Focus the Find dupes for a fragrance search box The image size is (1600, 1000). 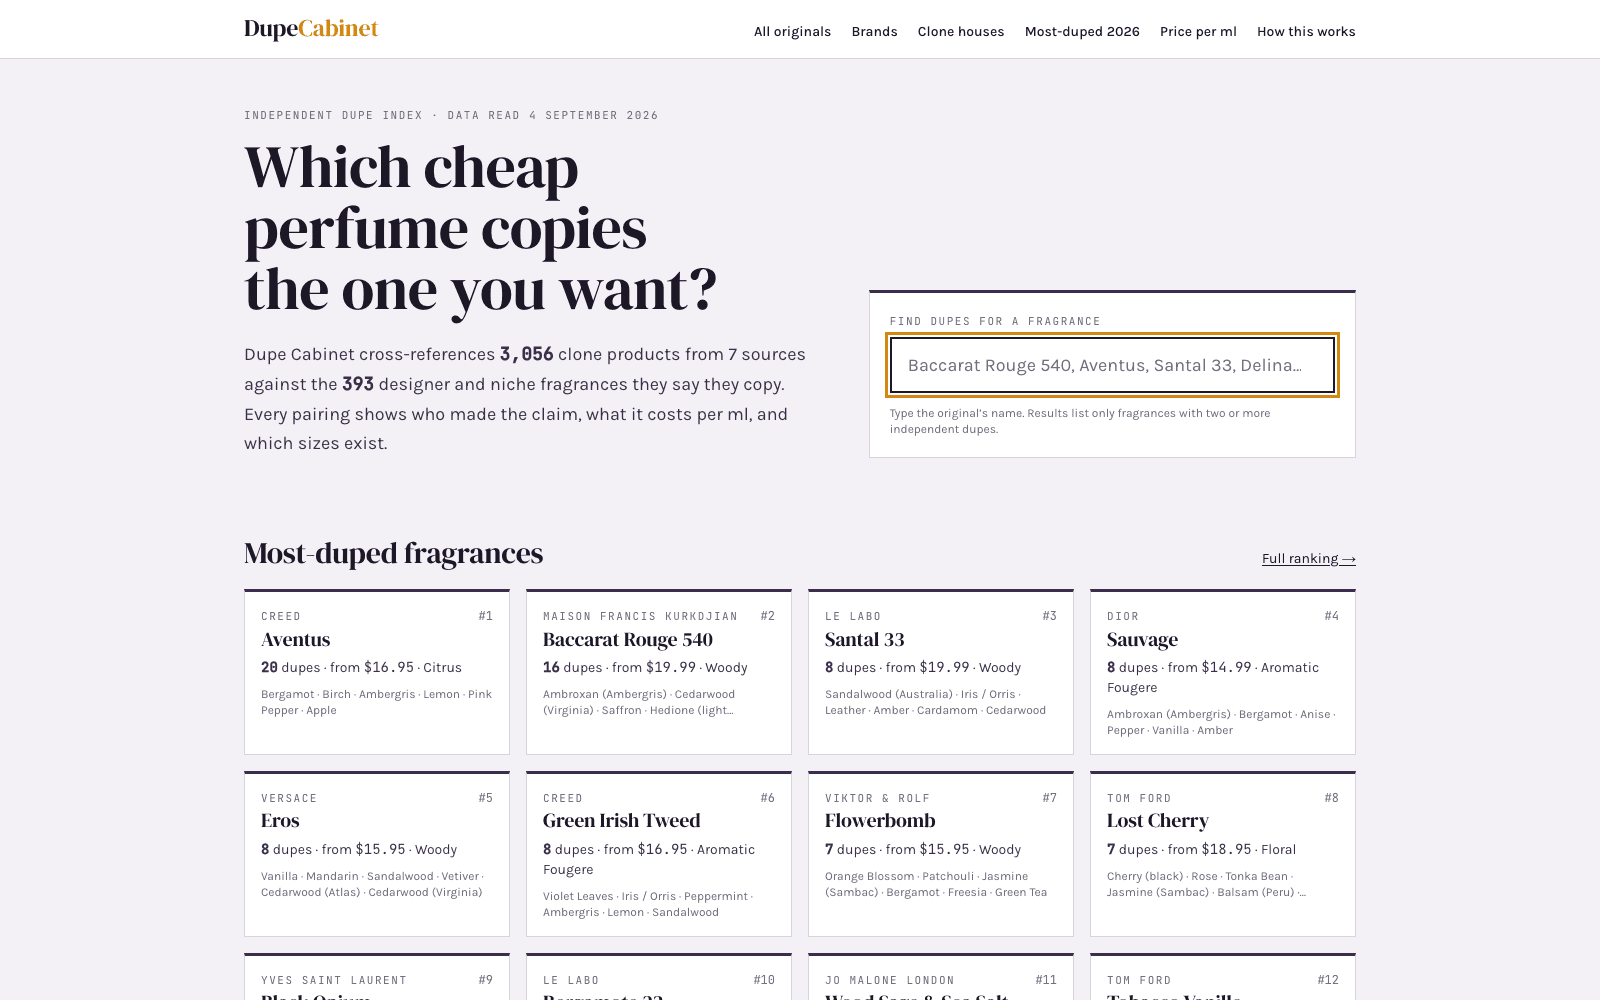(1112, 365)
